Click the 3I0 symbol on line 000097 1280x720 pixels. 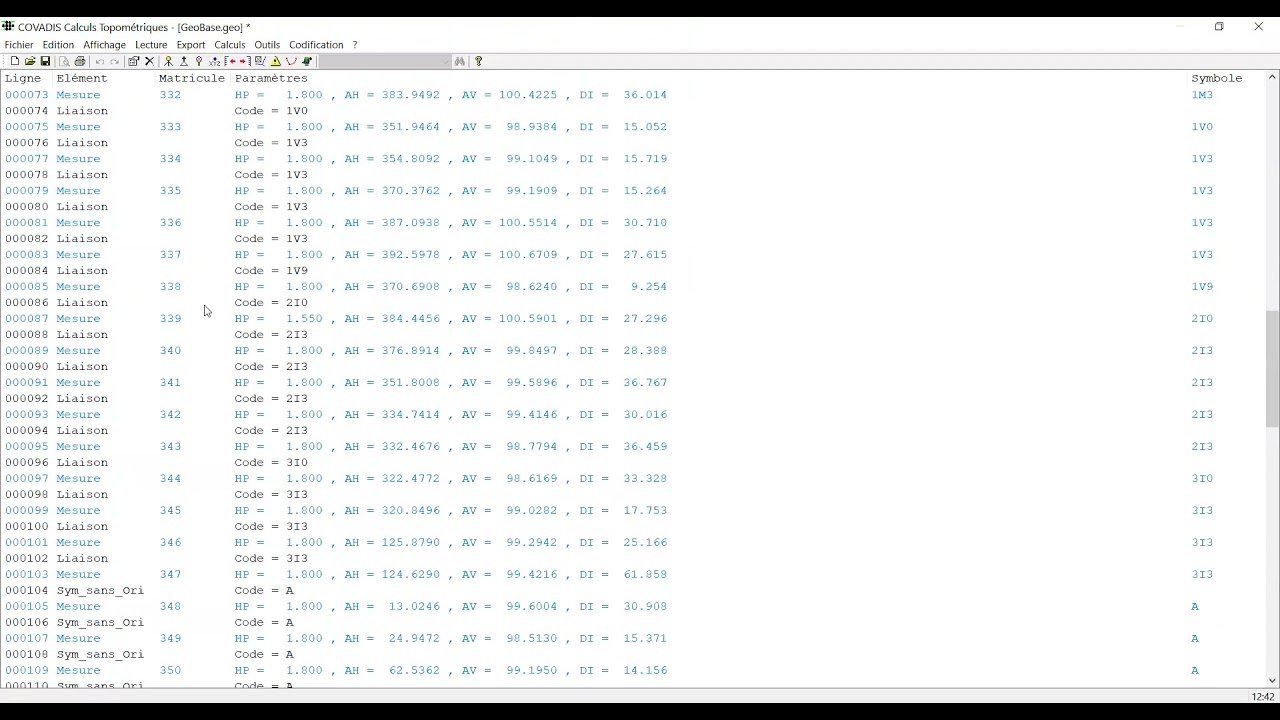click(1202, 479)
